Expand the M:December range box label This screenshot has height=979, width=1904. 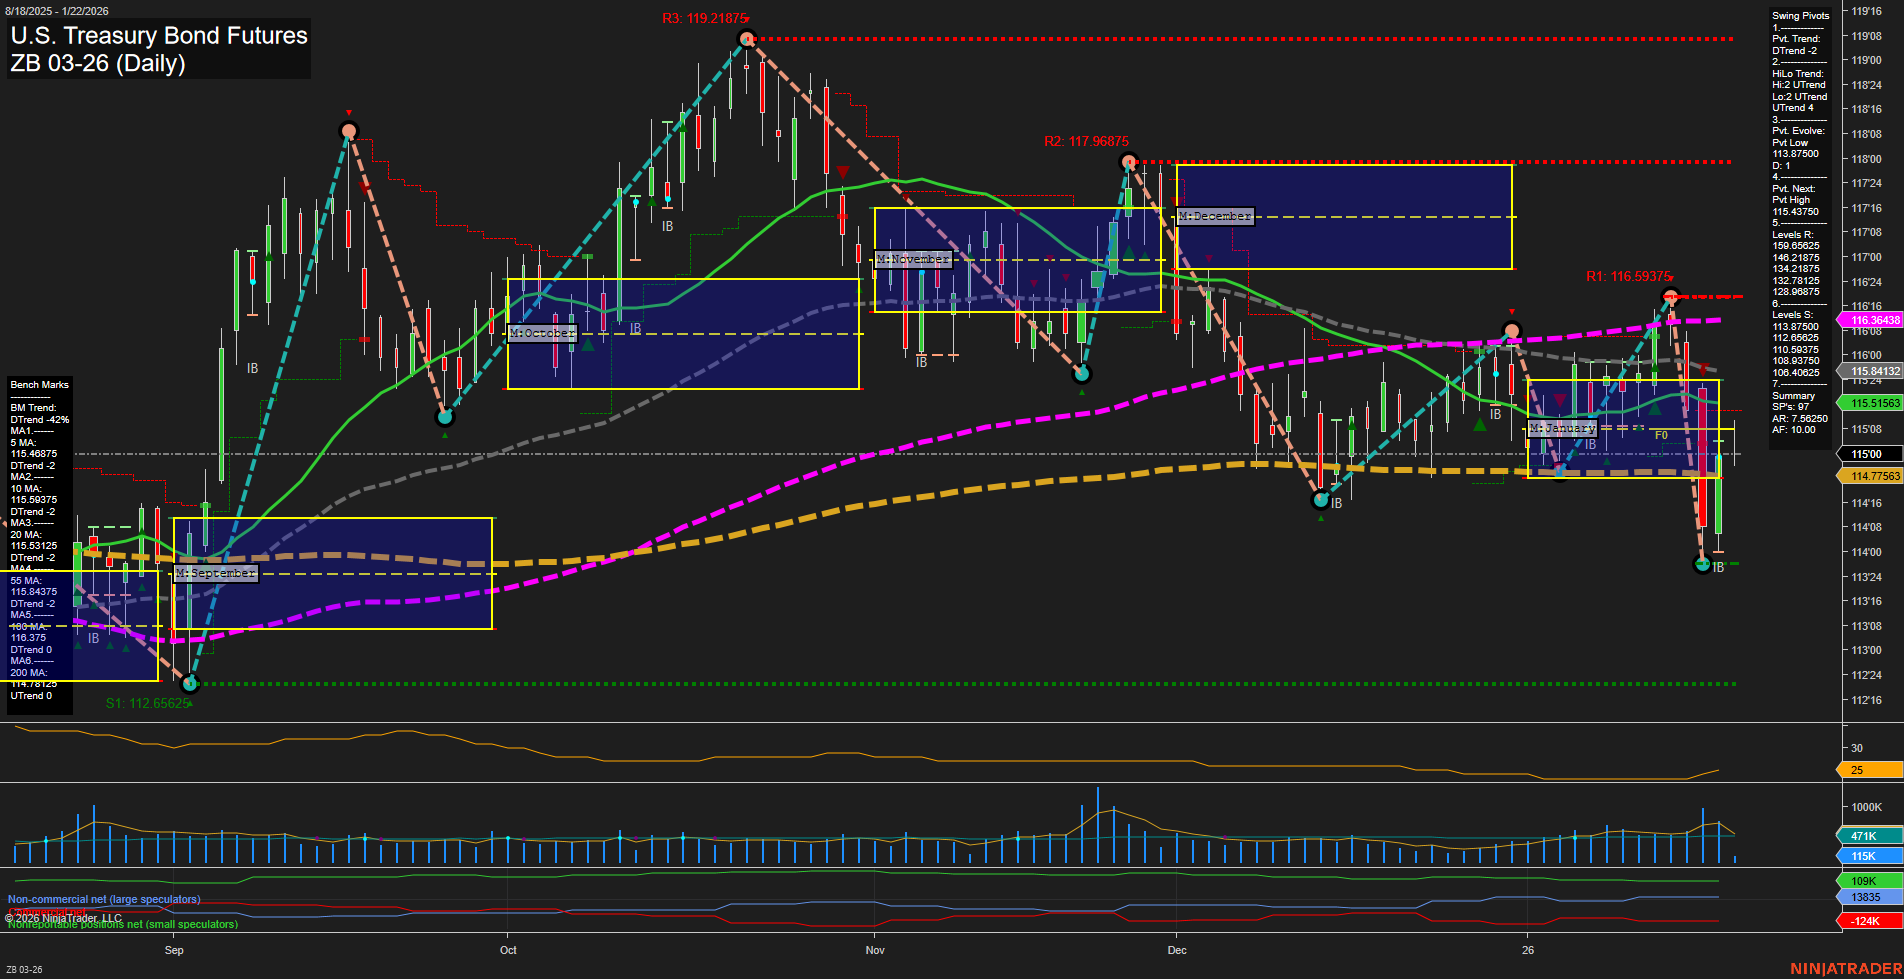click(1213, 215)
